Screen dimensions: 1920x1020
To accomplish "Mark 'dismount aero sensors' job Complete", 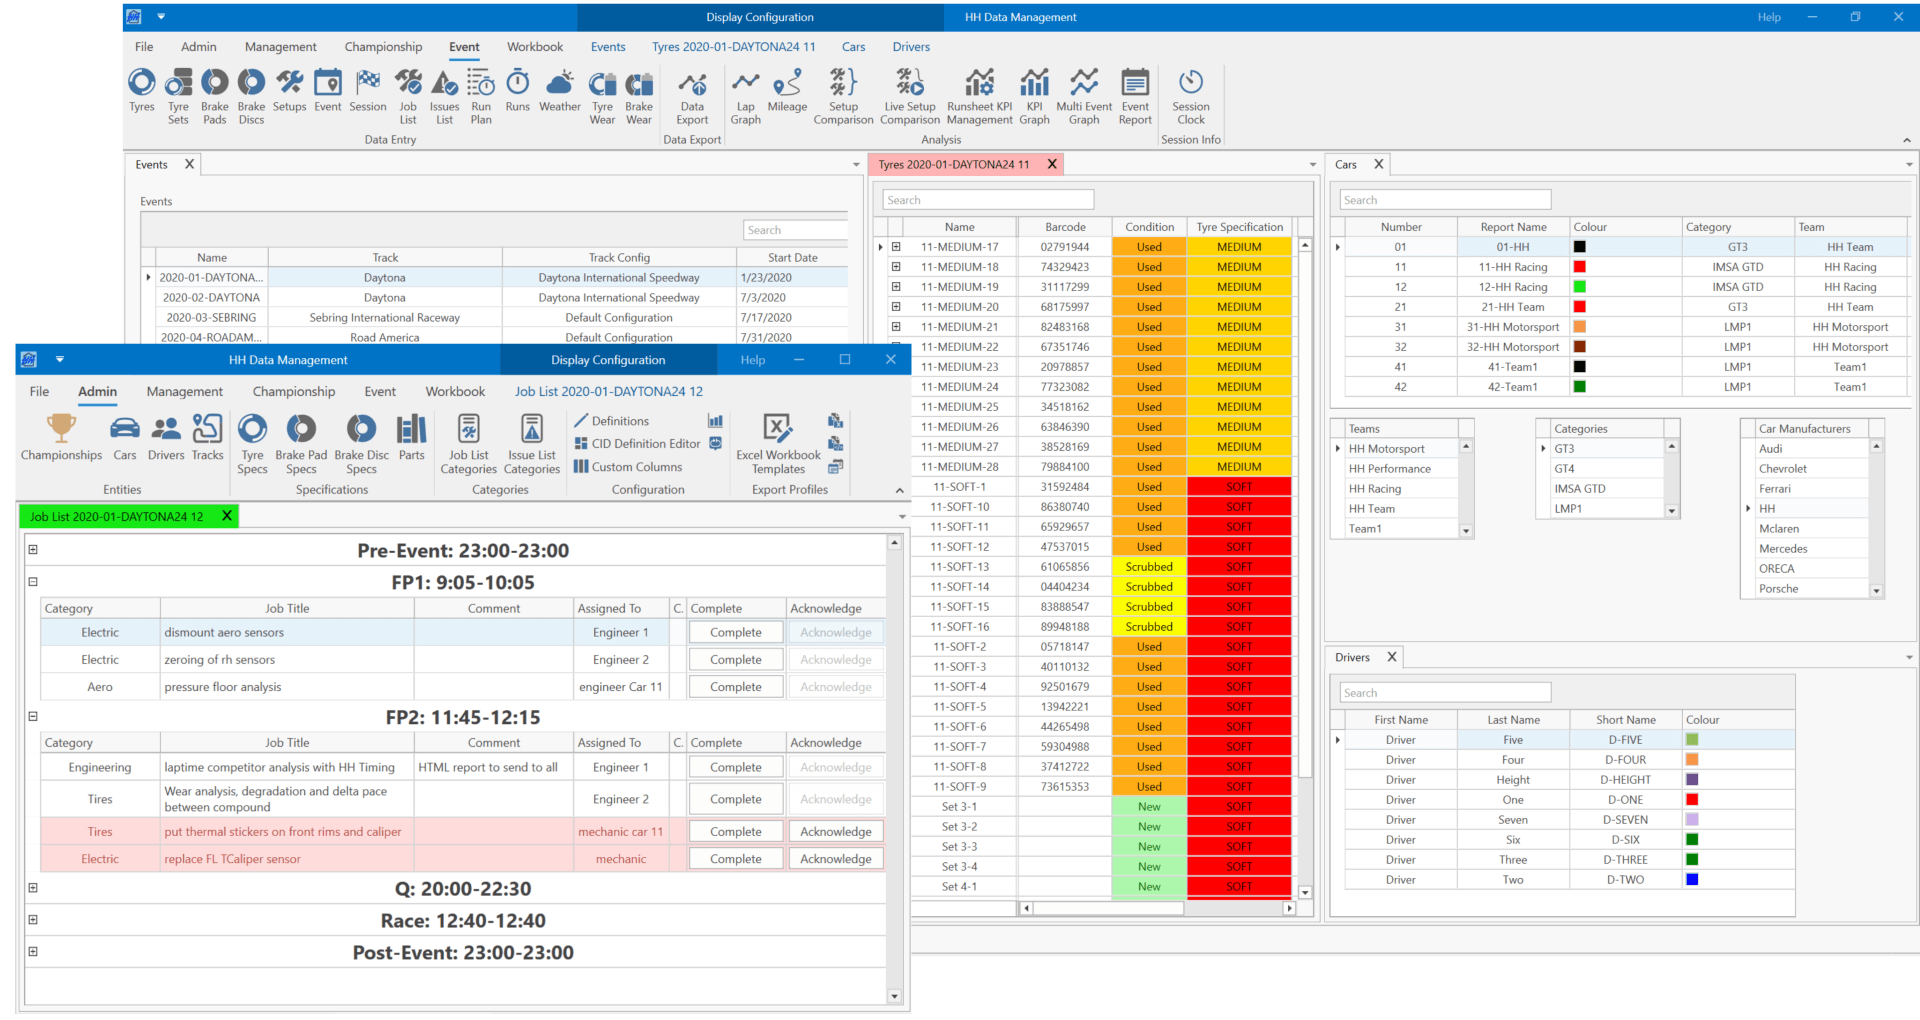I will click(736, 633).
